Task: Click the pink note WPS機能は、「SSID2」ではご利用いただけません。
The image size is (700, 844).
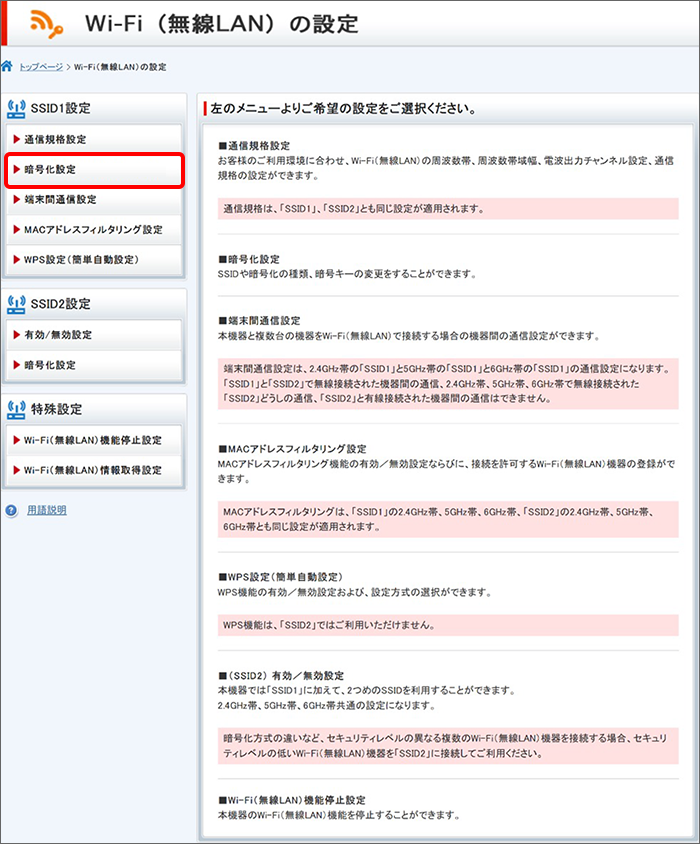Action: [x=448, y=625]
